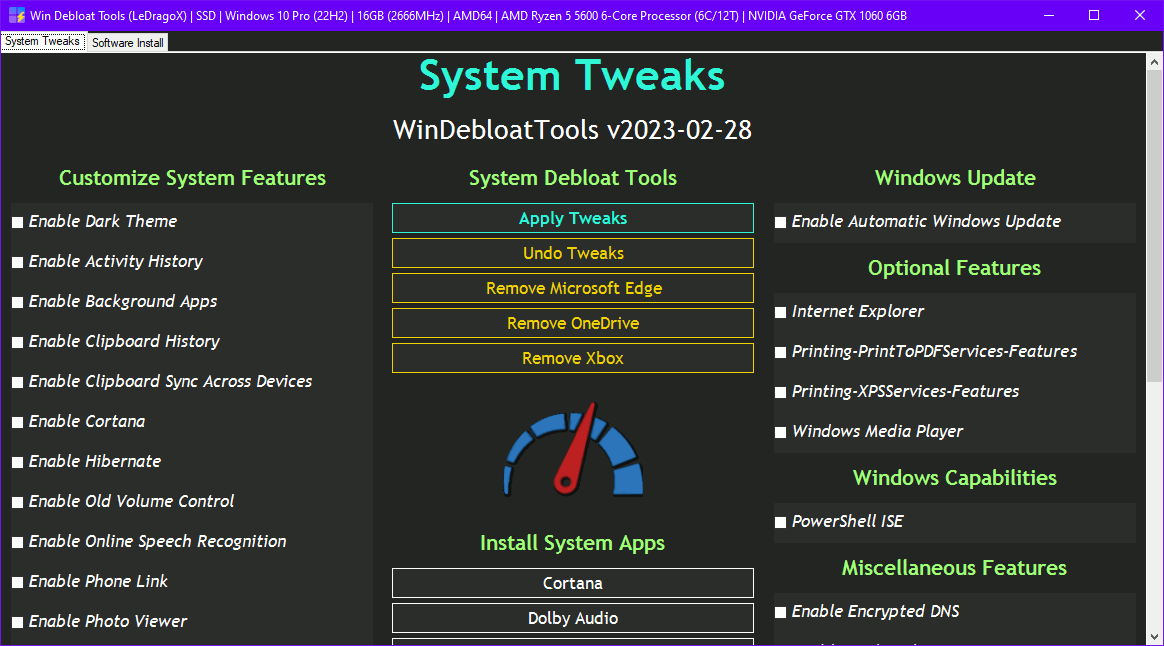Click the WinDebloatTools v2023-02-28 version text
The width and height of the screenshot is (1164, 646).
(572, 130)
